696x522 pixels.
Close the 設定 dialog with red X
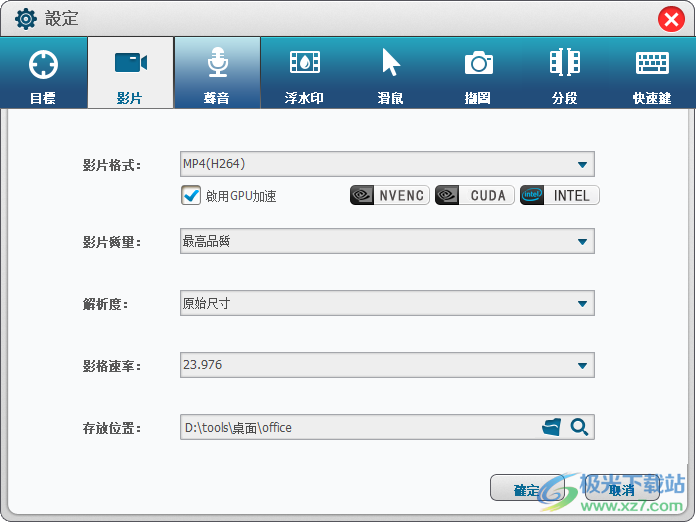point(671,19)
